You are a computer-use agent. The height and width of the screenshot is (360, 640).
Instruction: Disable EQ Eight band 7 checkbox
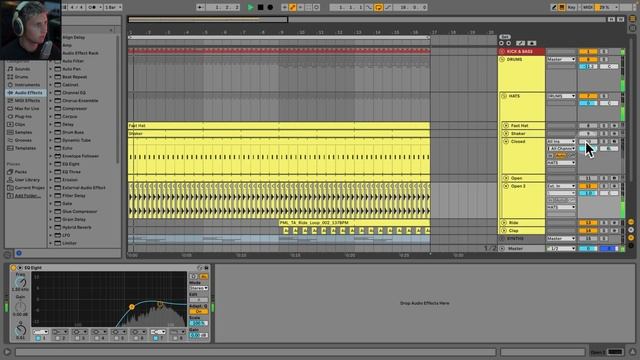point(156,338)
